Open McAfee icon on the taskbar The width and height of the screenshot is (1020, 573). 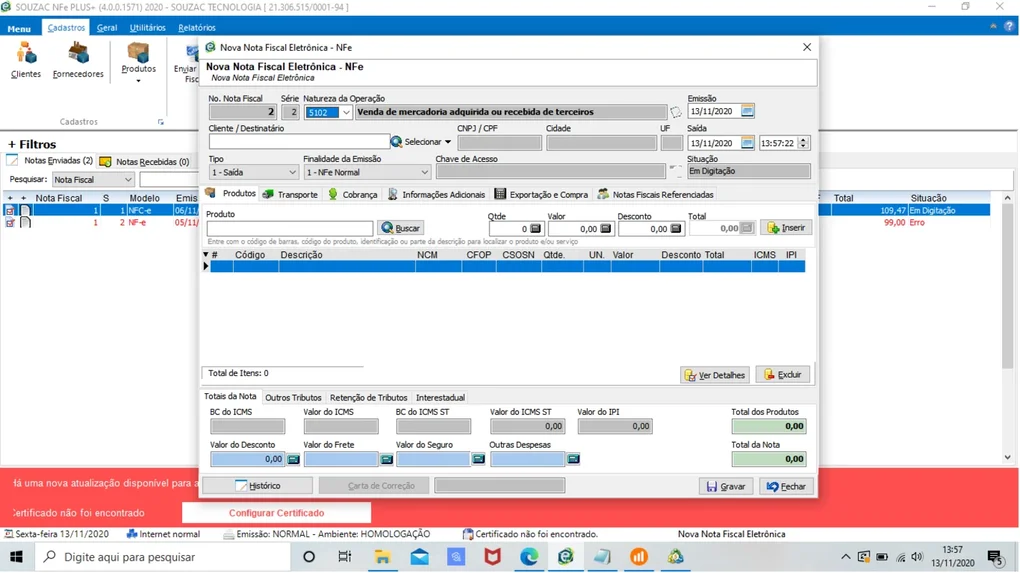tap(492, 557)
